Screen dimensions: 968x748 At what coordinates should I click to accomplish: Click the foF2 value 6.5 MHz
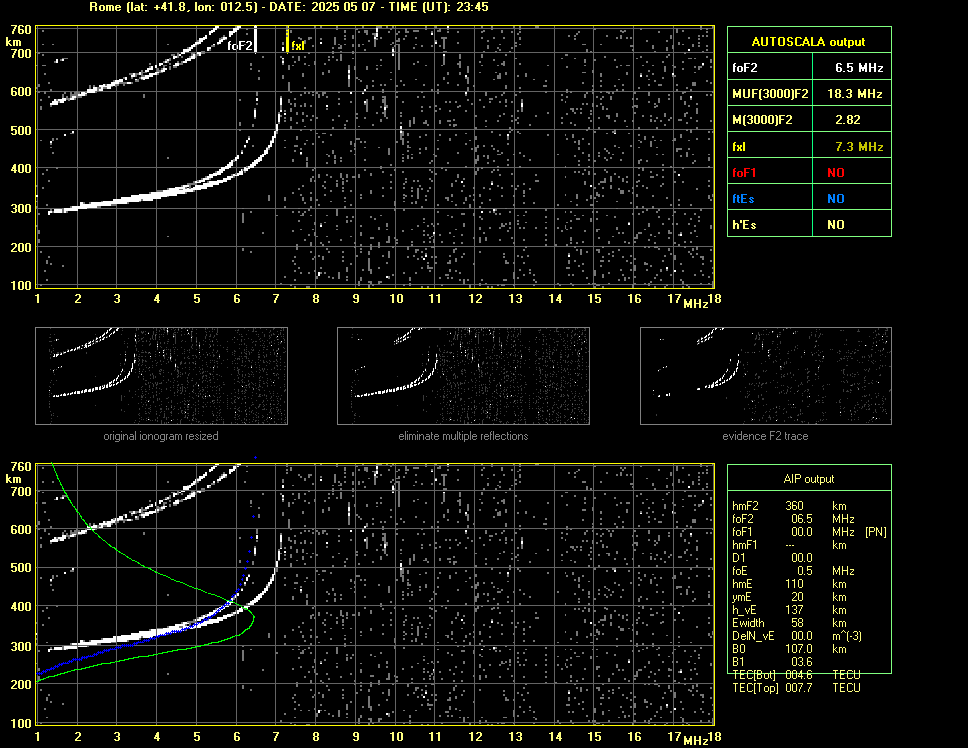(x=859, y=68)
